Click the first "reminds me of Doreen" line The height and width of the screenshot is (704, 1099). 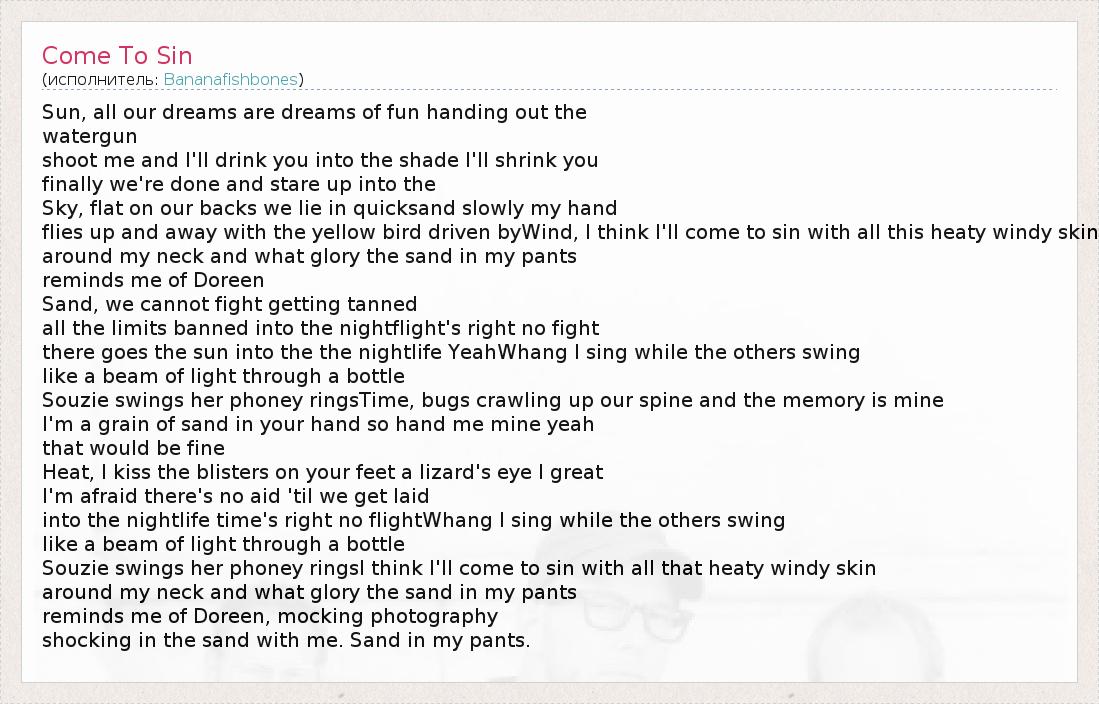point(153,280)
